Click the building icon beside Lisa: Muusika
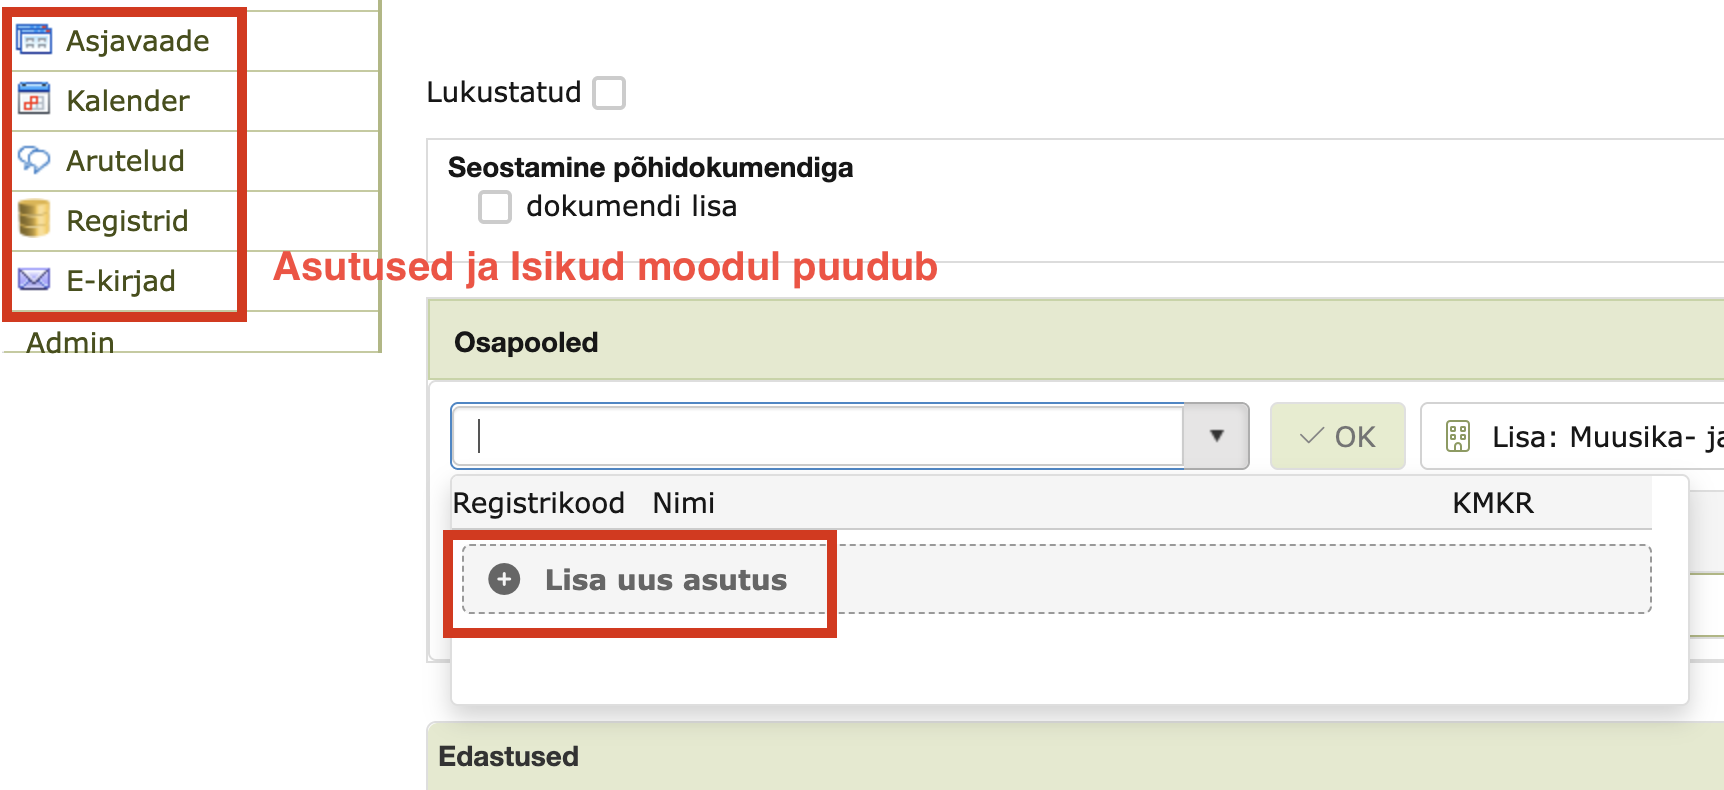The width and height of the screenshot is (1724, 790). point(1458,437)
